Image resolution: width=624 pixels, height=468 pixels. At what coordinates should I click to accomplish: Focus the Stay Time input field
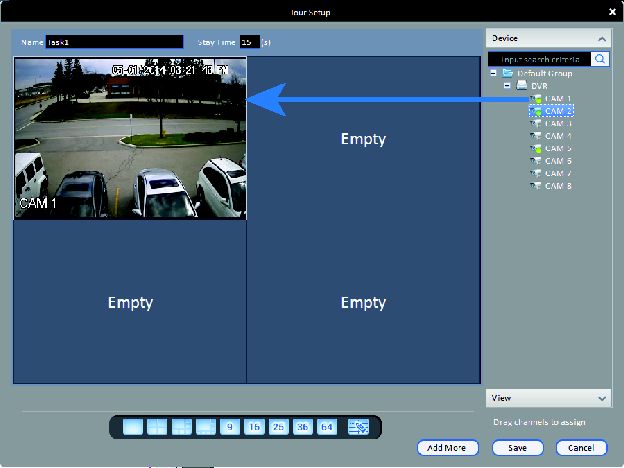[x=250, y=42]
